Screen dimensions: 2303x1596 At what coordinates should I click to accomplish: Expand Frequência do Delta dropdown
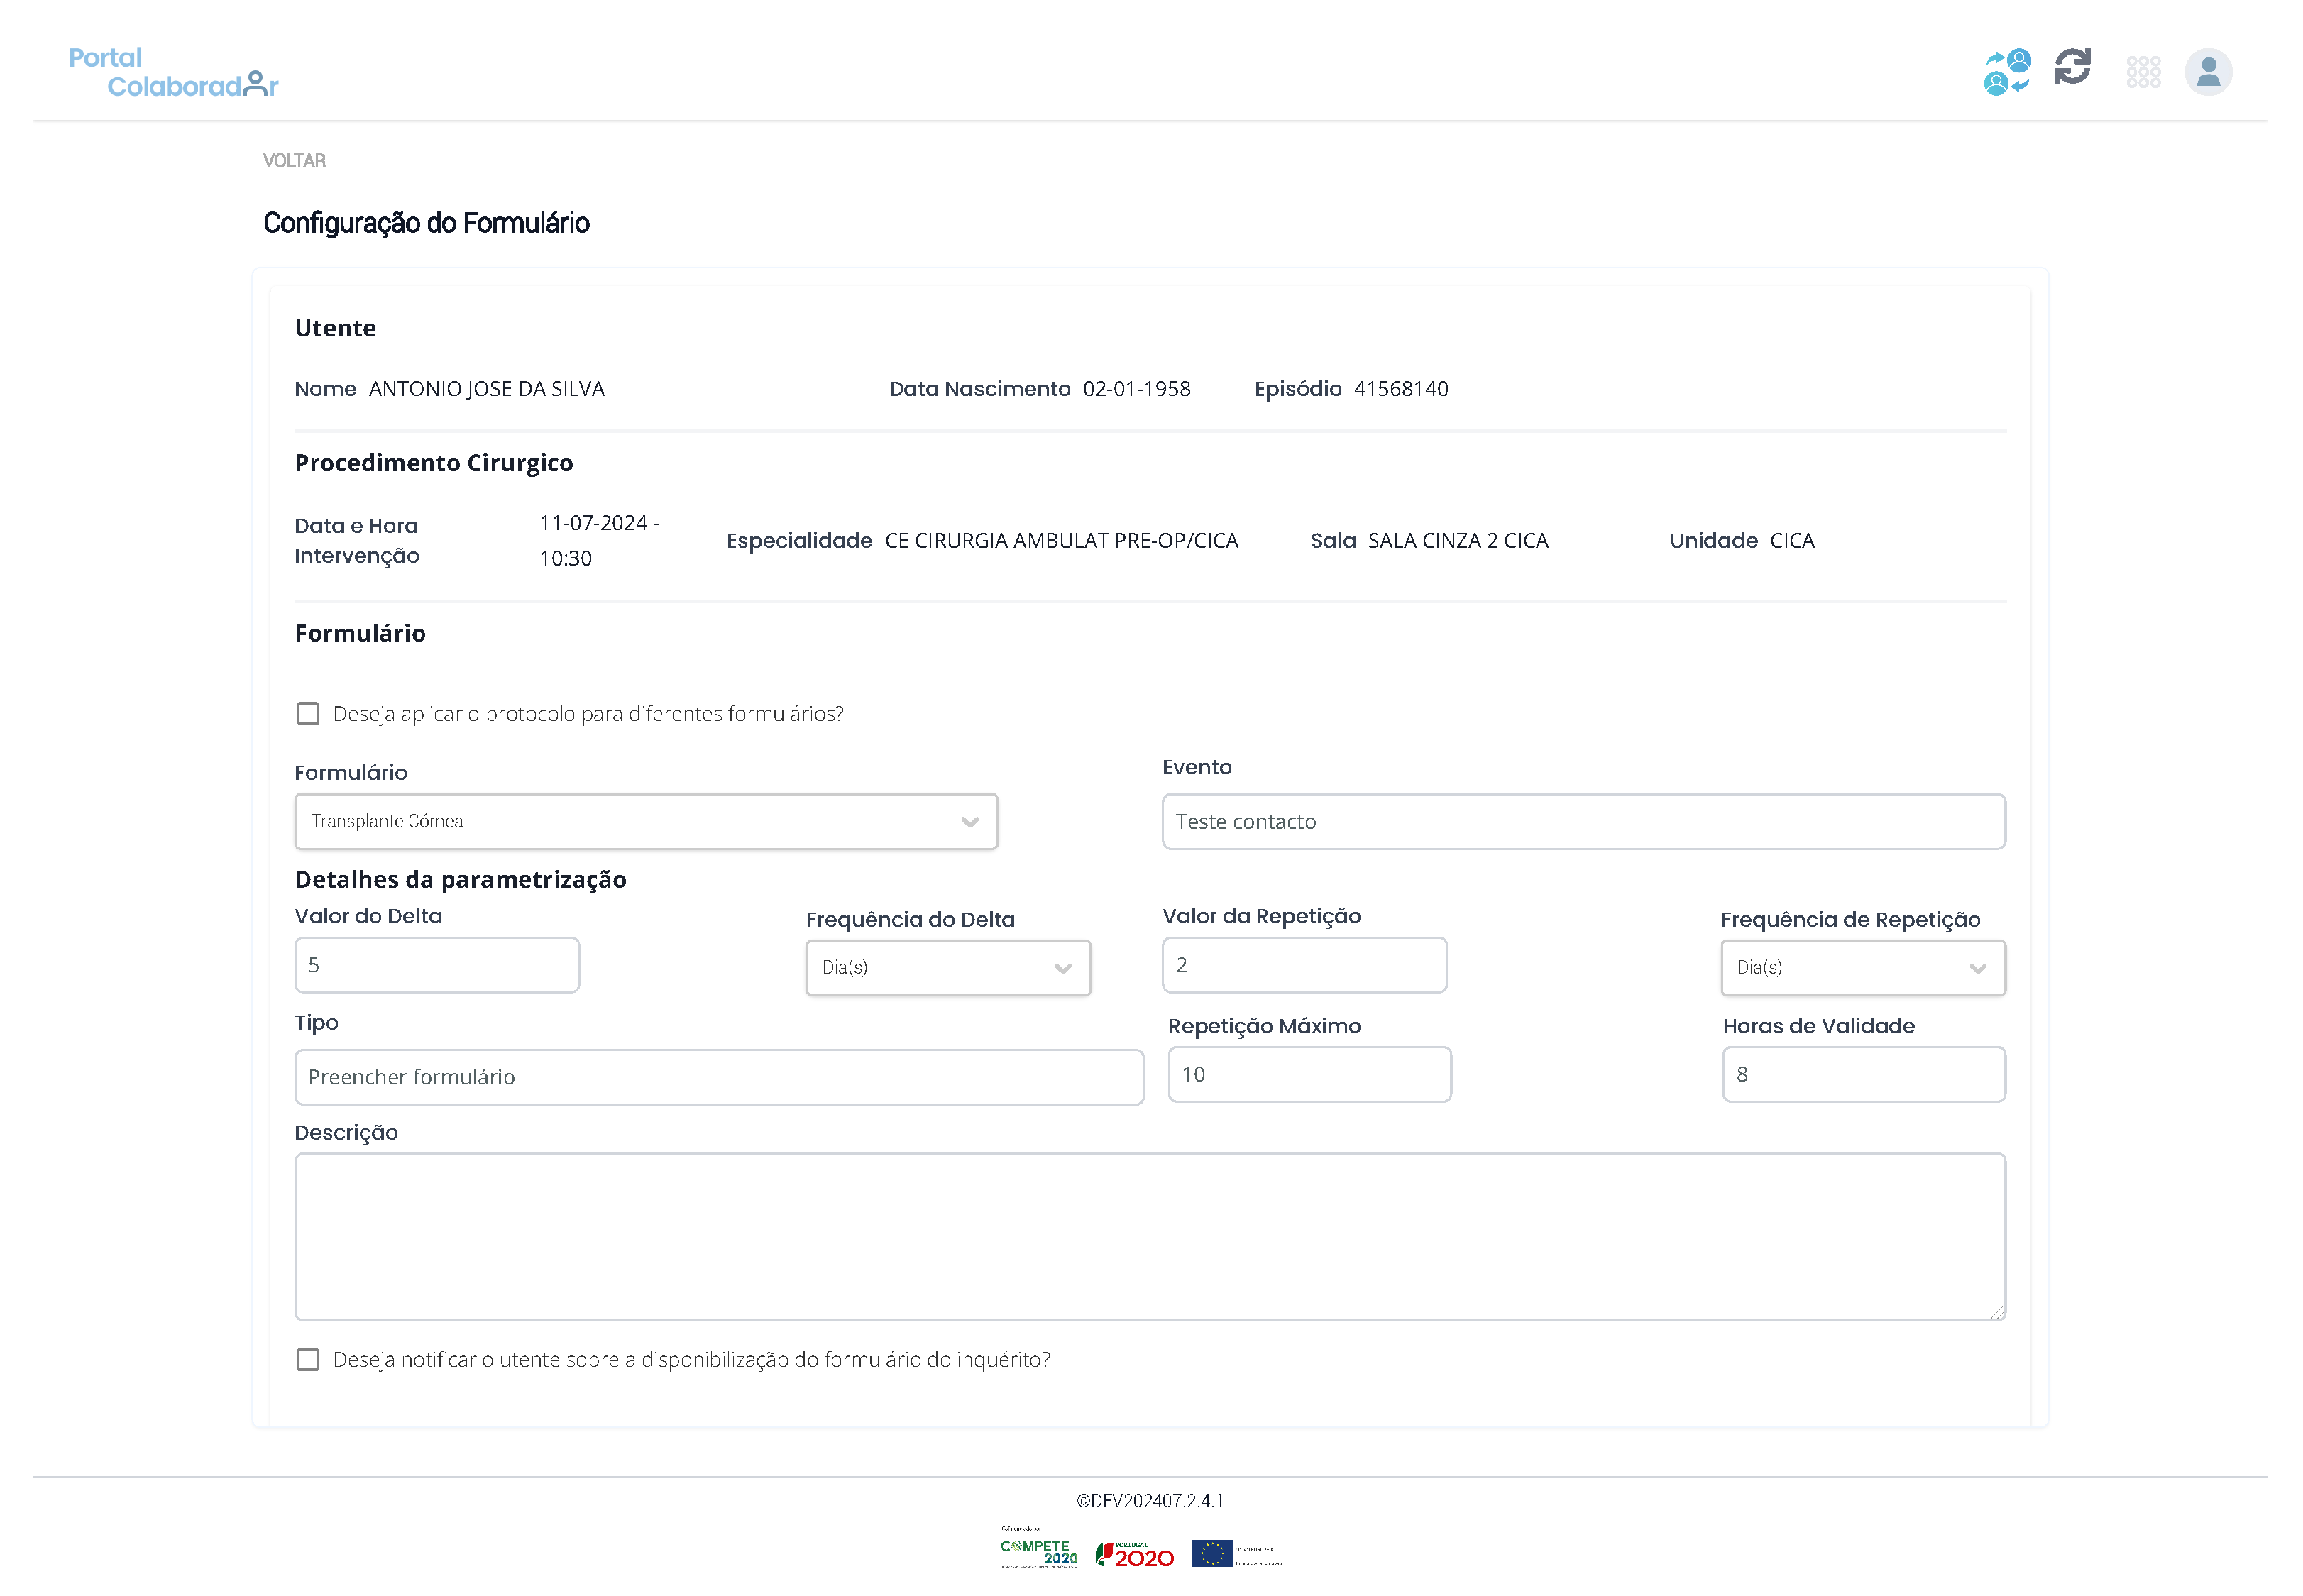(x=947, y=968)
